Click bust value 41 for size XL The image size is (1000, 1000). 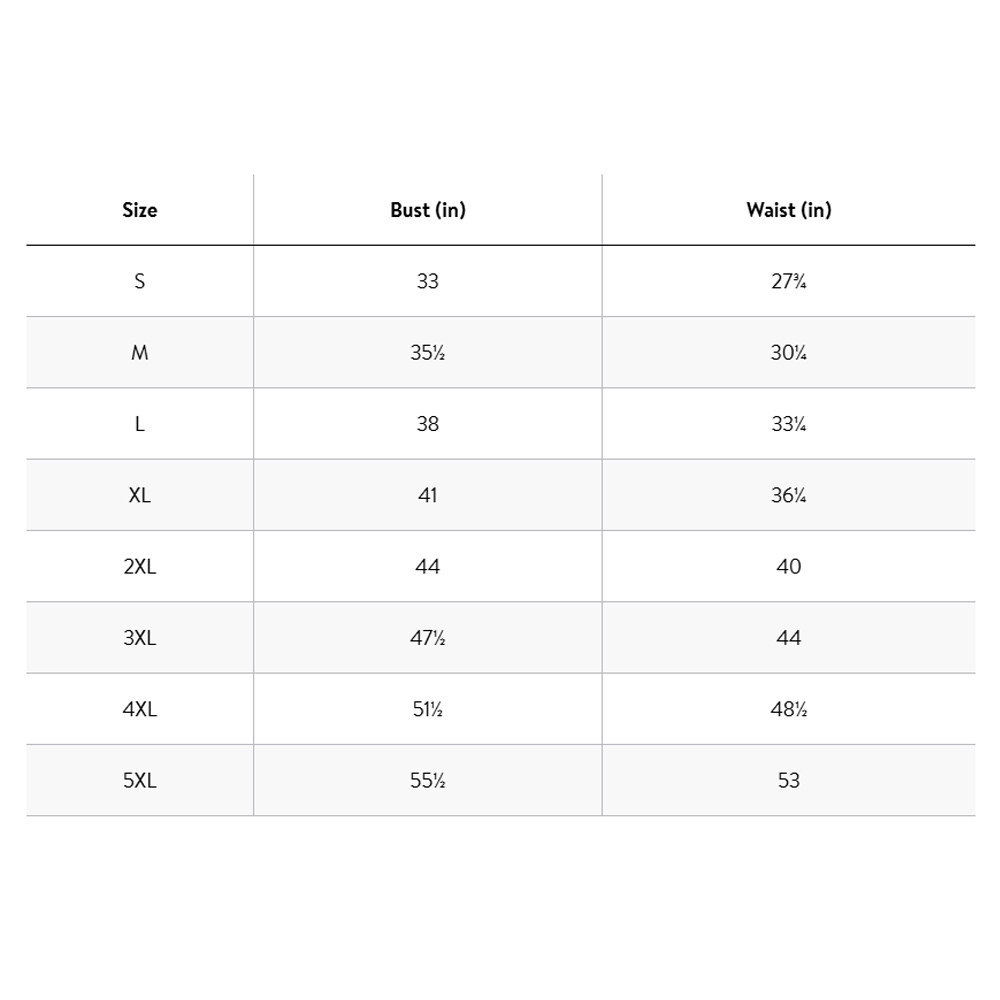428,495
